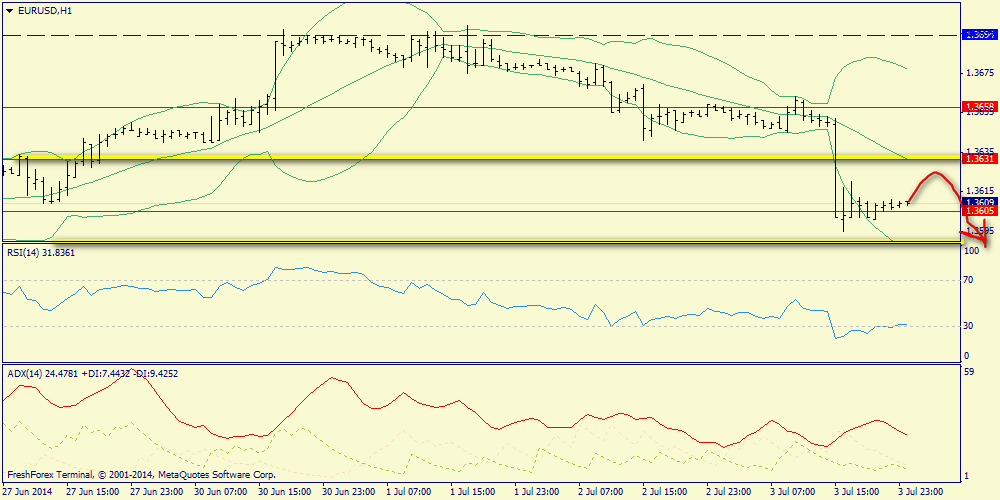Click the triangle arrow beside EURUSD,H1
This screenshot has height=500, width=1000.
click(10, 10)
